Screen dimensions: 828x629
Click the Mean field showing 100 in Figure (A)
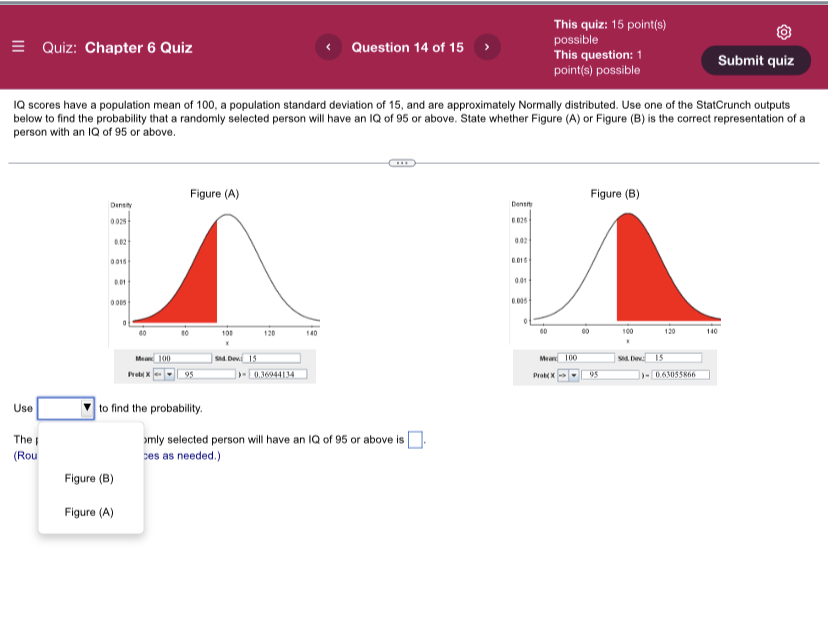(x=182, y=357)
